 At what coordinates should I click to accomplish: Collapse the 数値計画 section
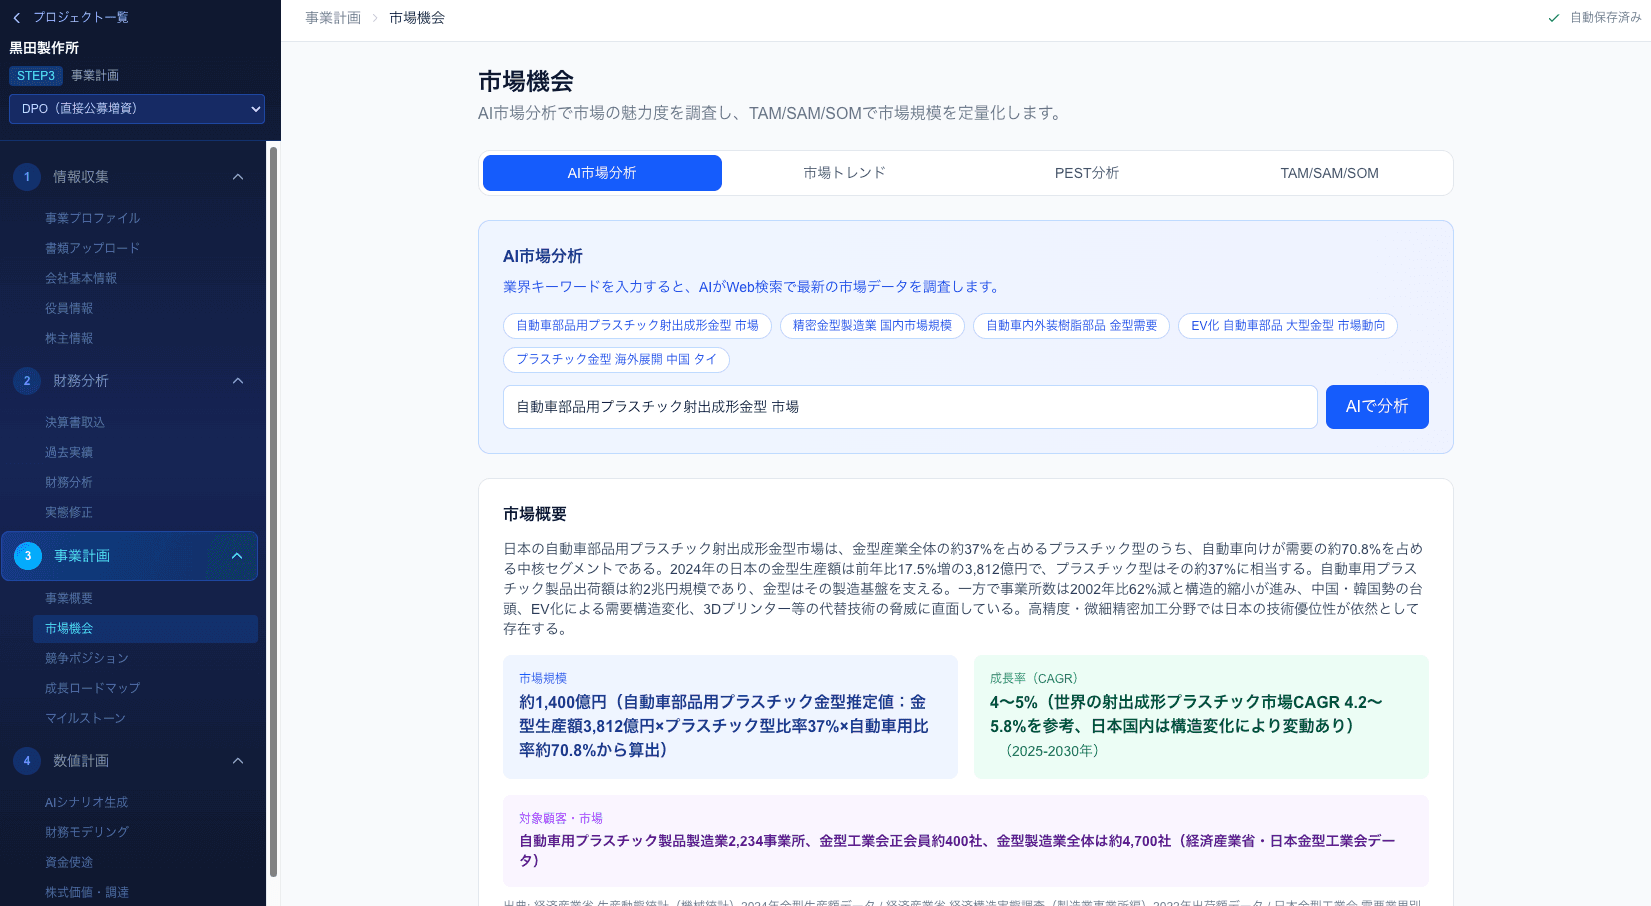point(238,761)
